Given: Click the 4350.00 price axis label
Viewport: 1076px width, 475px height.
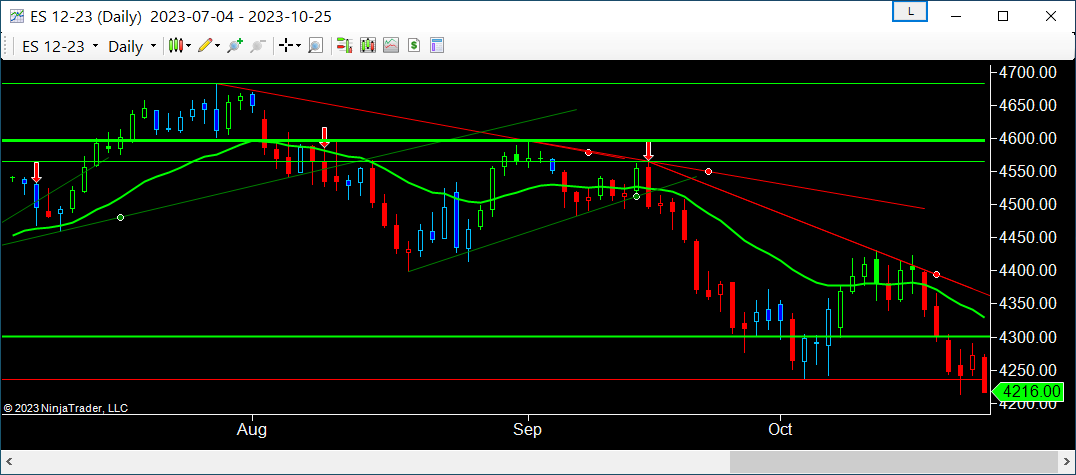Looking at the screenshot, I should tap(1029, 304).
